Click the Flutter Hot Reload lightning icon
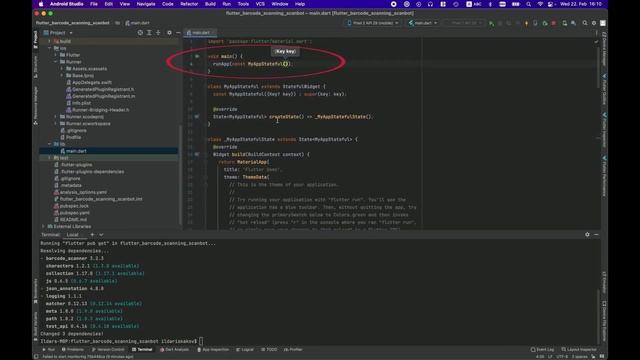Screen dimensions: 640x360 [526, 23]
